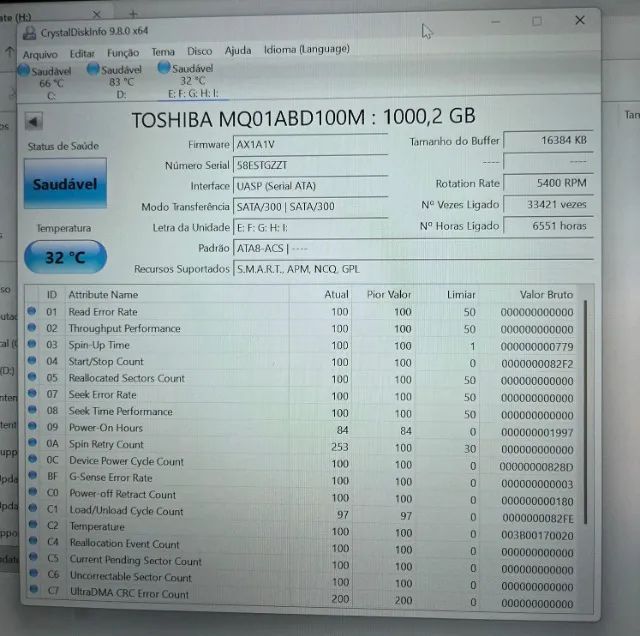
Task: Open the Editar menu
Action: [x=82, y=53]
